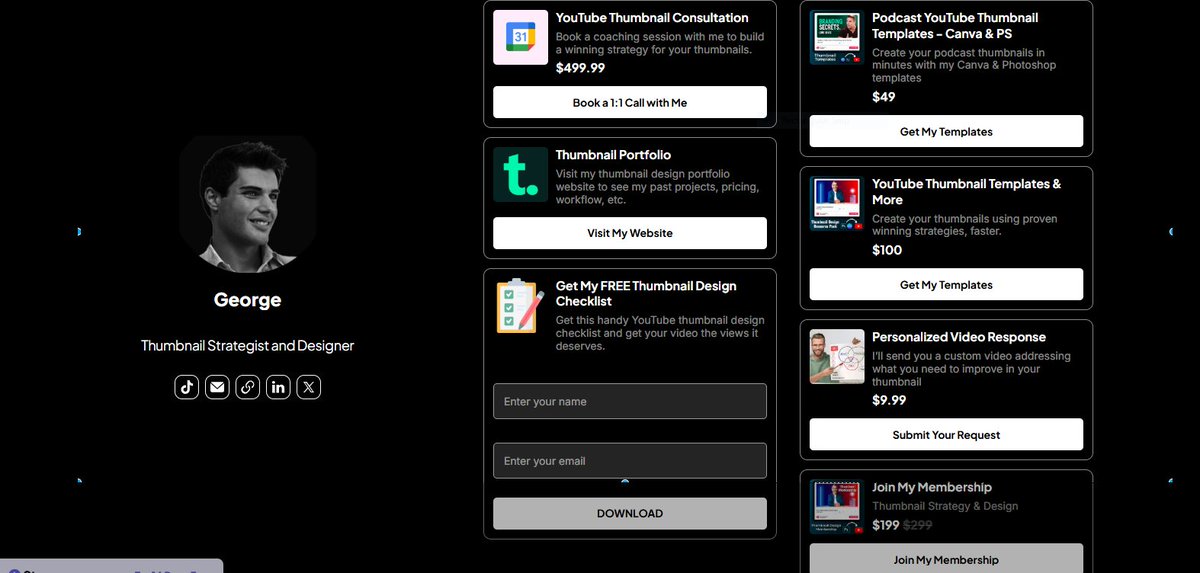Open Personalized Video Response thumbnail
This screenshot has width=1200, height=573.
click(x=837, y=357)
